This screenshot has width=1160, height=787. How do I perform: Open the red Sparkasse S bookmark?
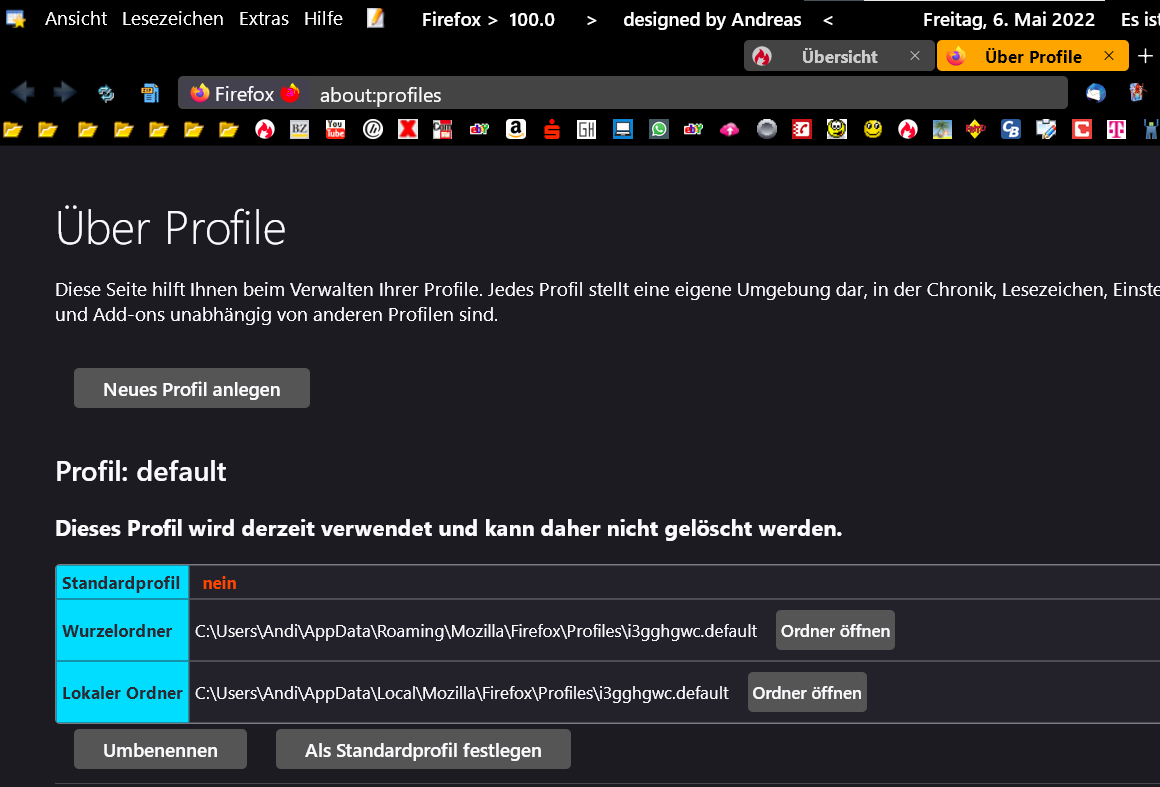click(552, 129)
